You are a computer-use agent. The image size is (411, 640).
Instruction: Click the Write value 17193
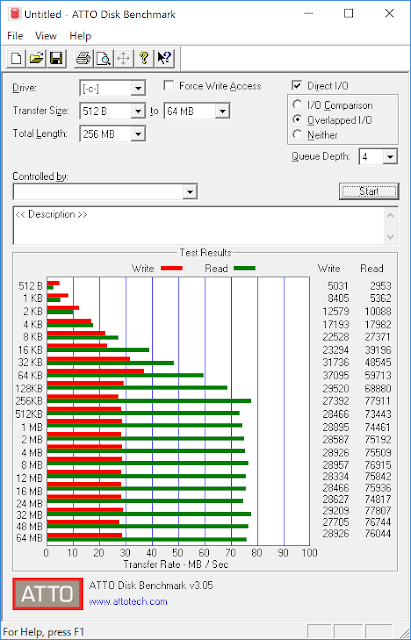coord(335,324)
